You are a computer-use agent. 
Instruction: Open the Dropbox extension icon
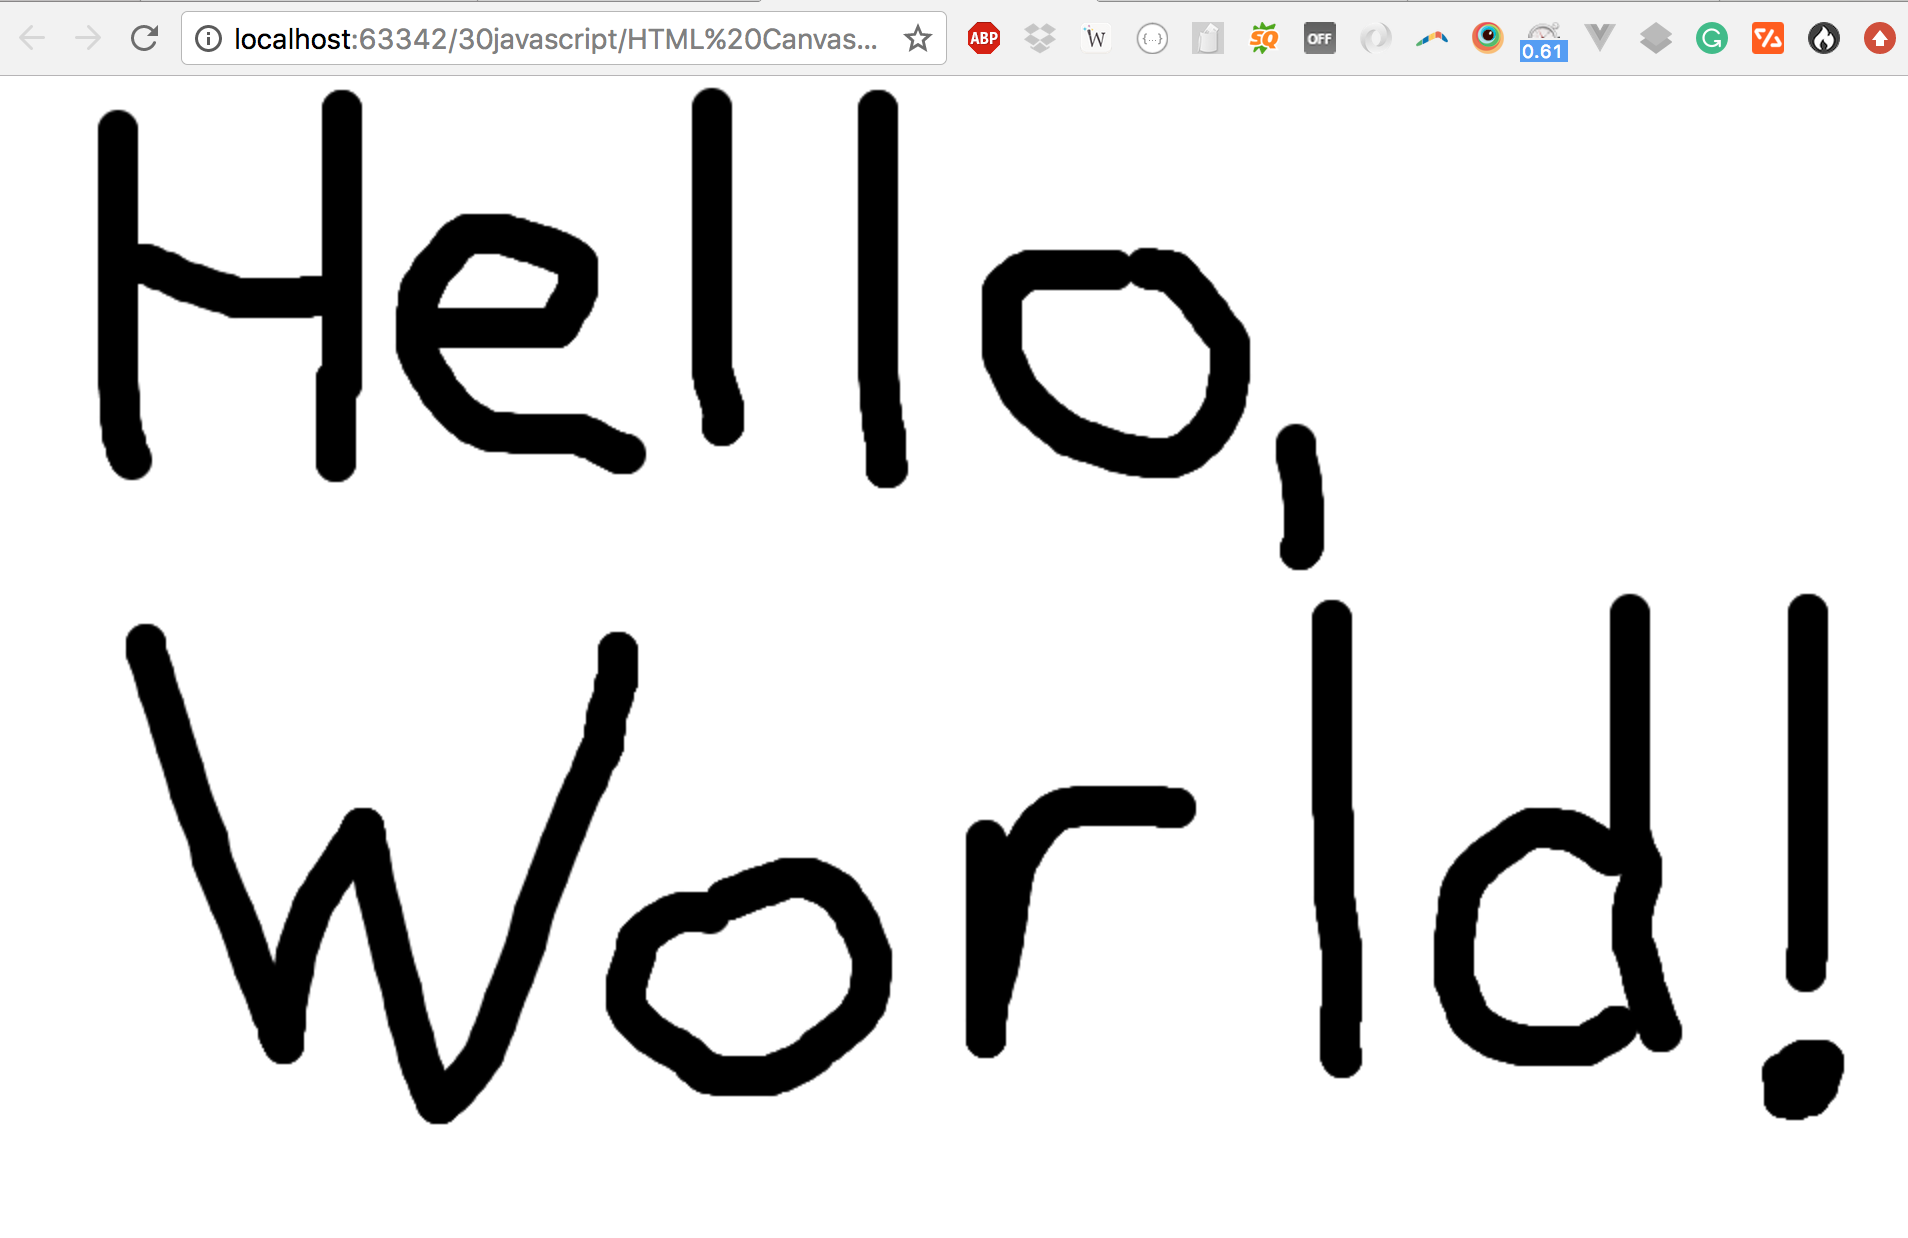click(x=1040, y=39)
